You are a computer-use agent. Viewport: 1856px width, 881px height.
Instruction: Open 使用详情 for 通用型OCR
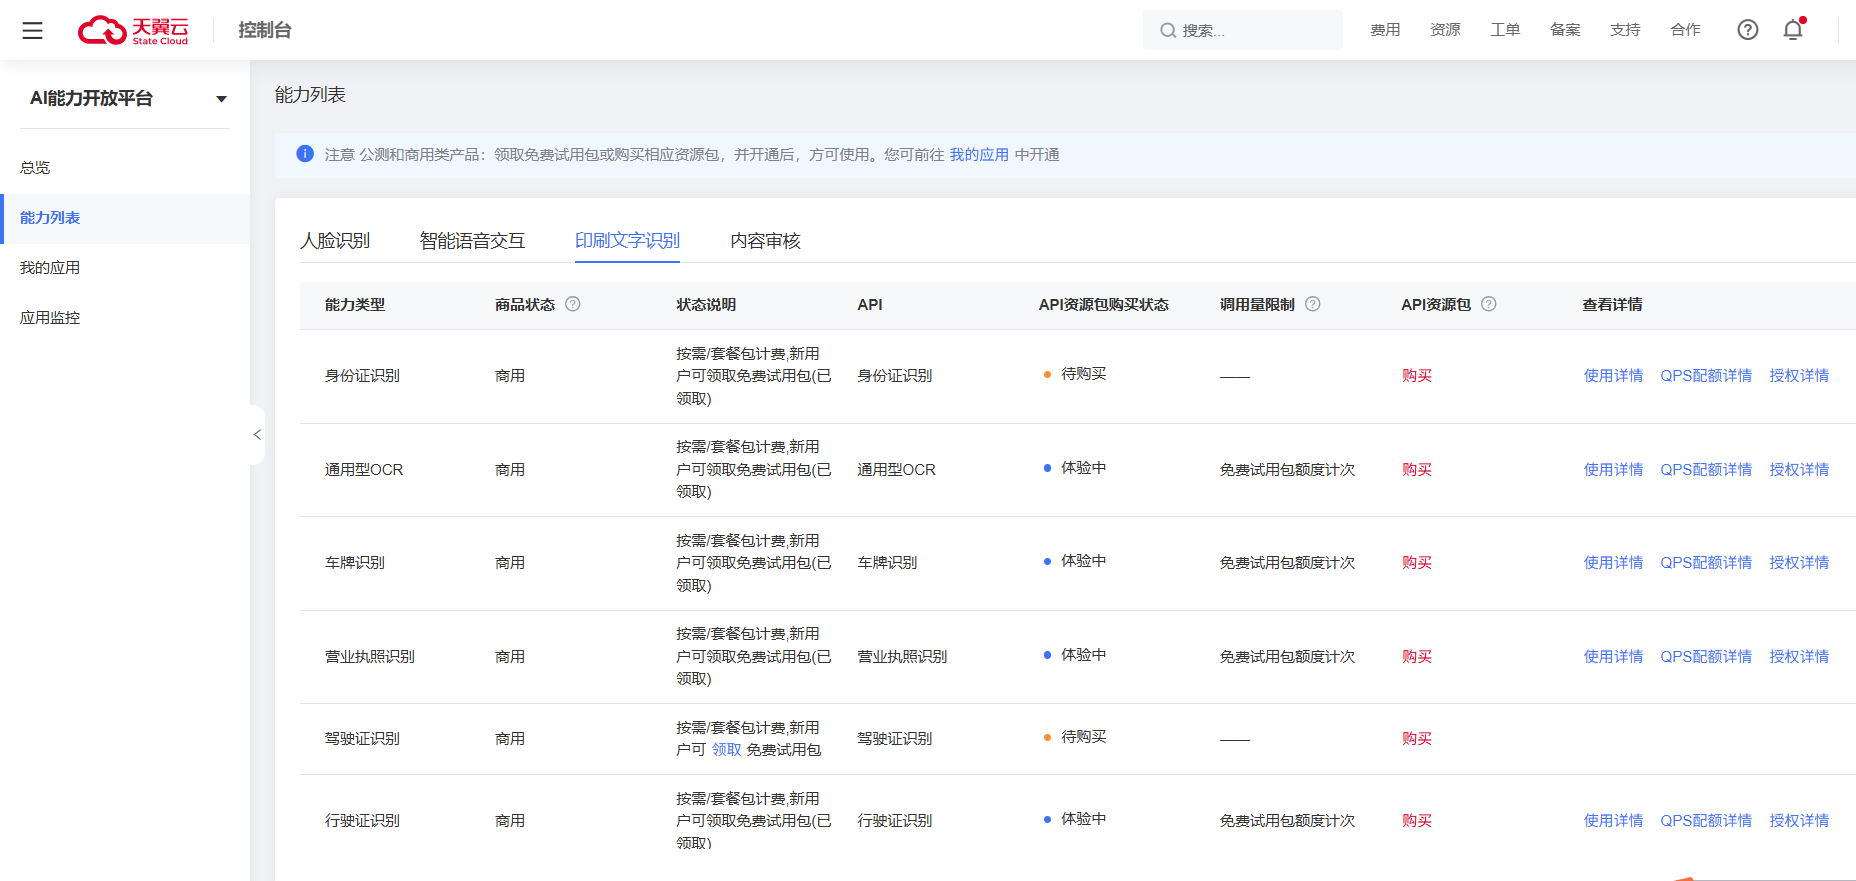[1613, 470]
